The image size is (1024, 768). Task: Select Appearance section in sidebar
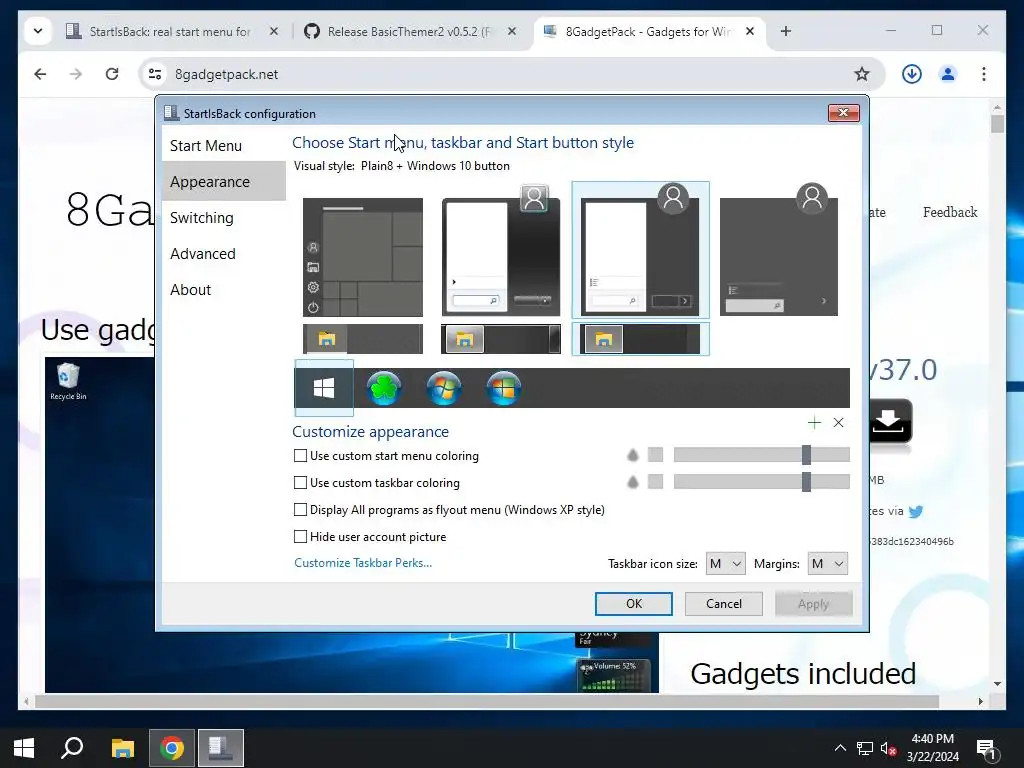click(223, 182)
